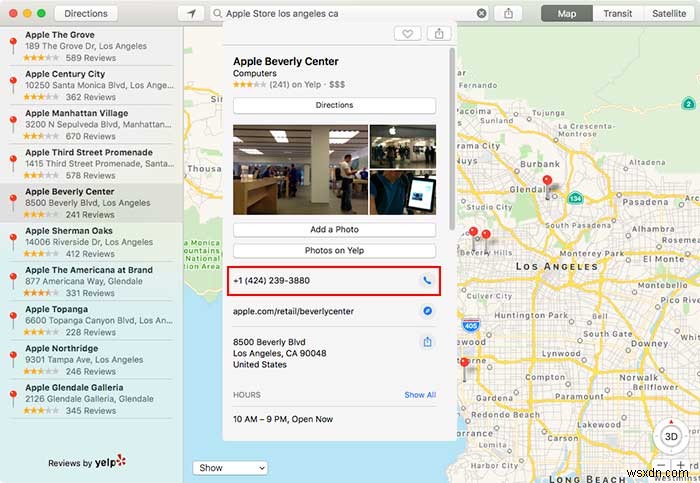This screenshot has height=483, width=700.
Task: Select Apple Northridge result
Action: (x=92, y=359)
